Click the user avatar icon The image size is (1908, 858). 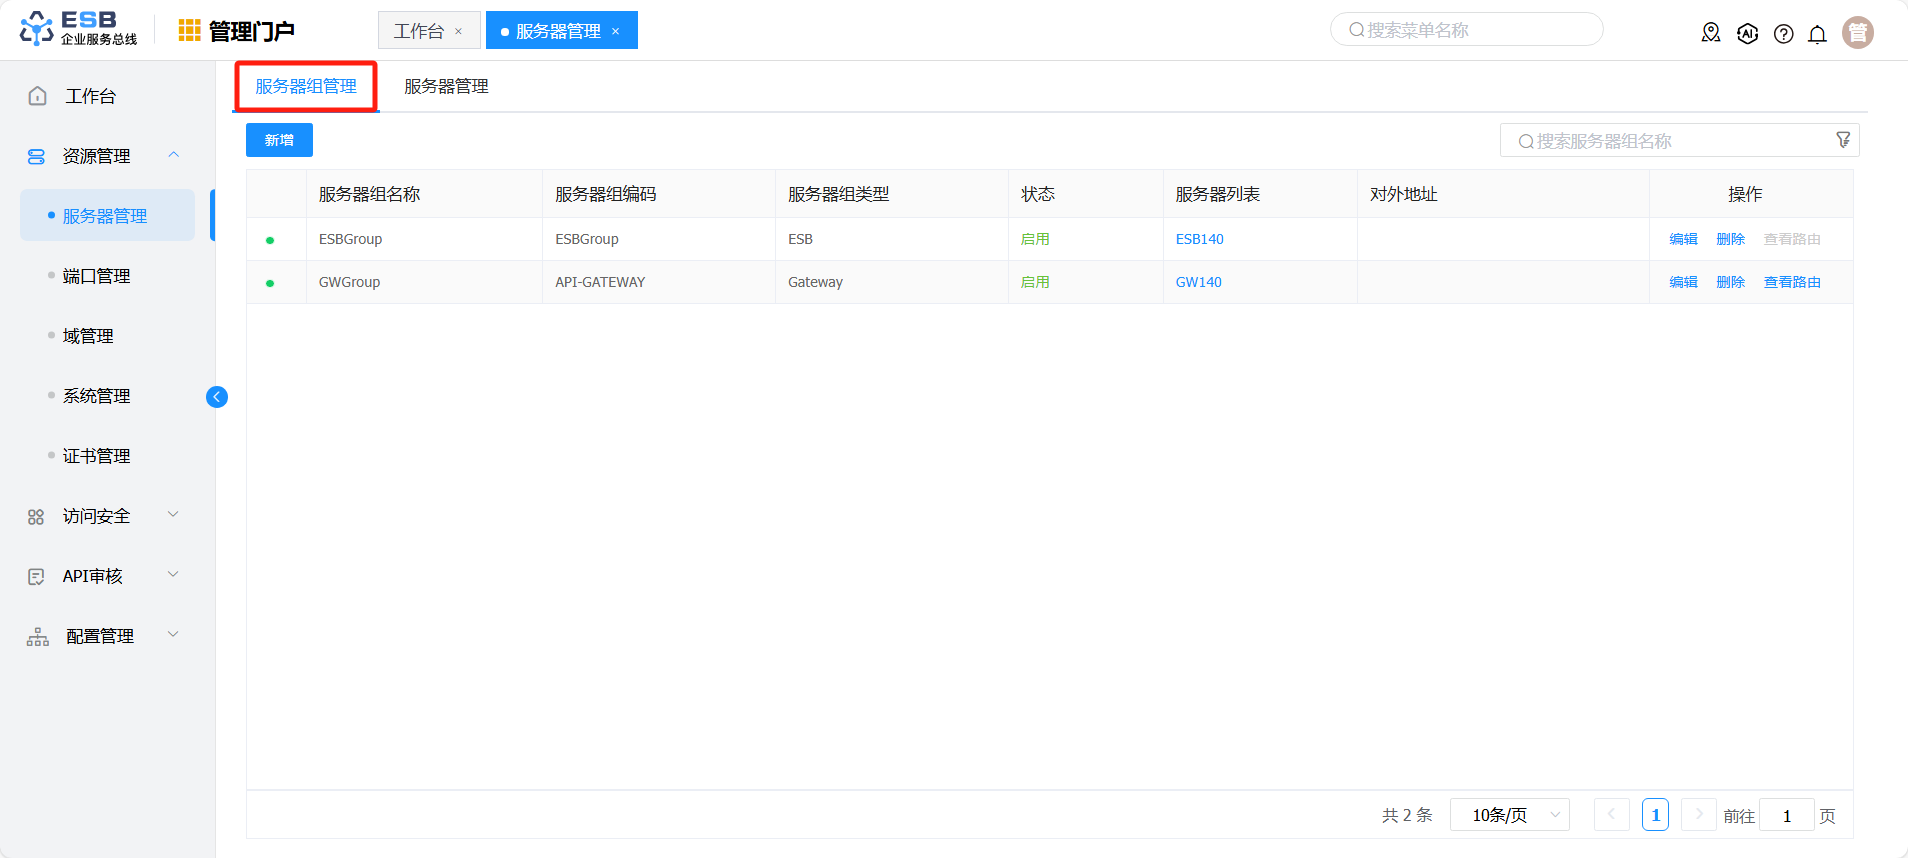click(1857, 32)
